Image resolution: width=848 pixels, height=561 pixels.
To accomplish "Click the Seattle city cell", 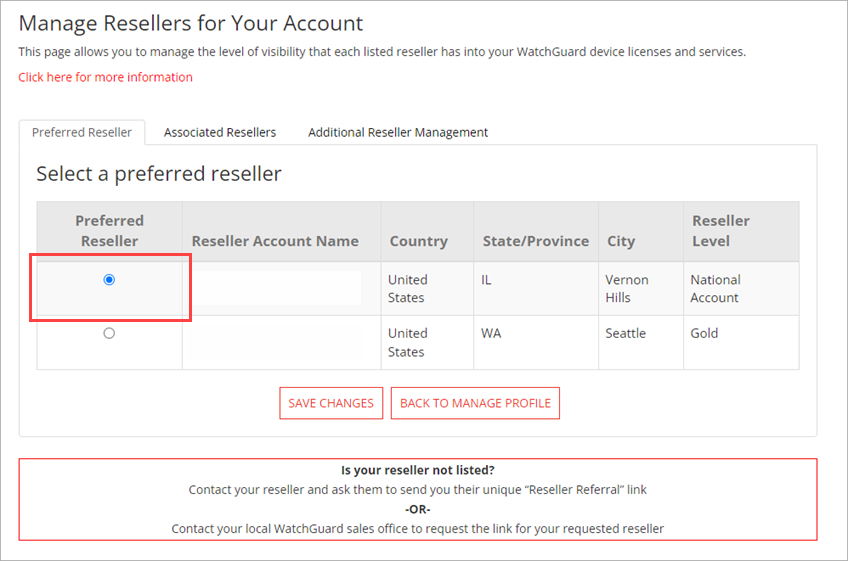I will 626,333.
